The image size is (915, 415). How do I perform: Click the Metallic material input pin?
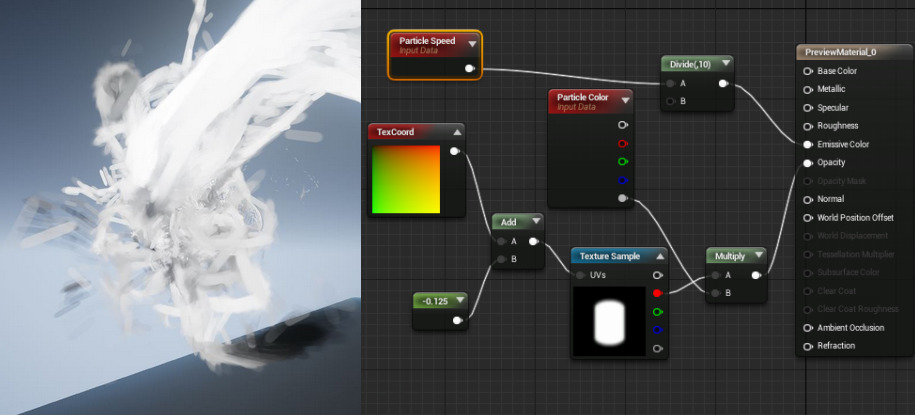point(808,89)
